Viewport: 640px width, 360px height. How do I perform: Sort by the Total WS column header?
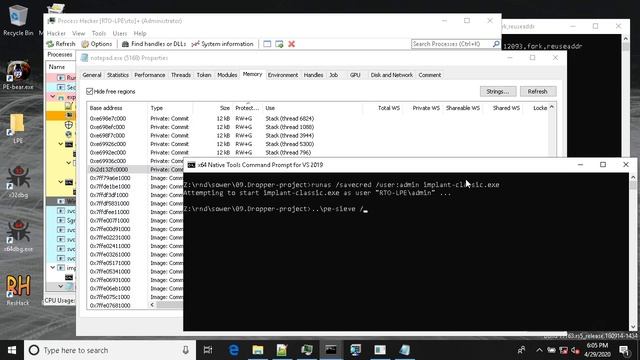click(384, 108)
